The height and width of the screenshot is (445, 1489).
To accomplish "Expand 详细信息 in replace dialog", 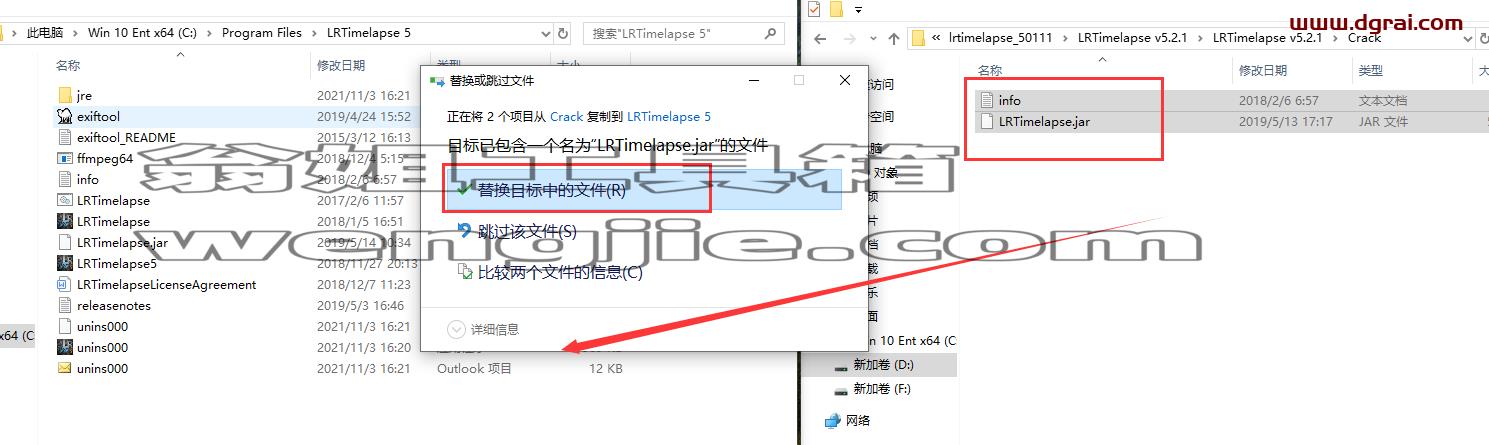I will [x=484, y=329].
